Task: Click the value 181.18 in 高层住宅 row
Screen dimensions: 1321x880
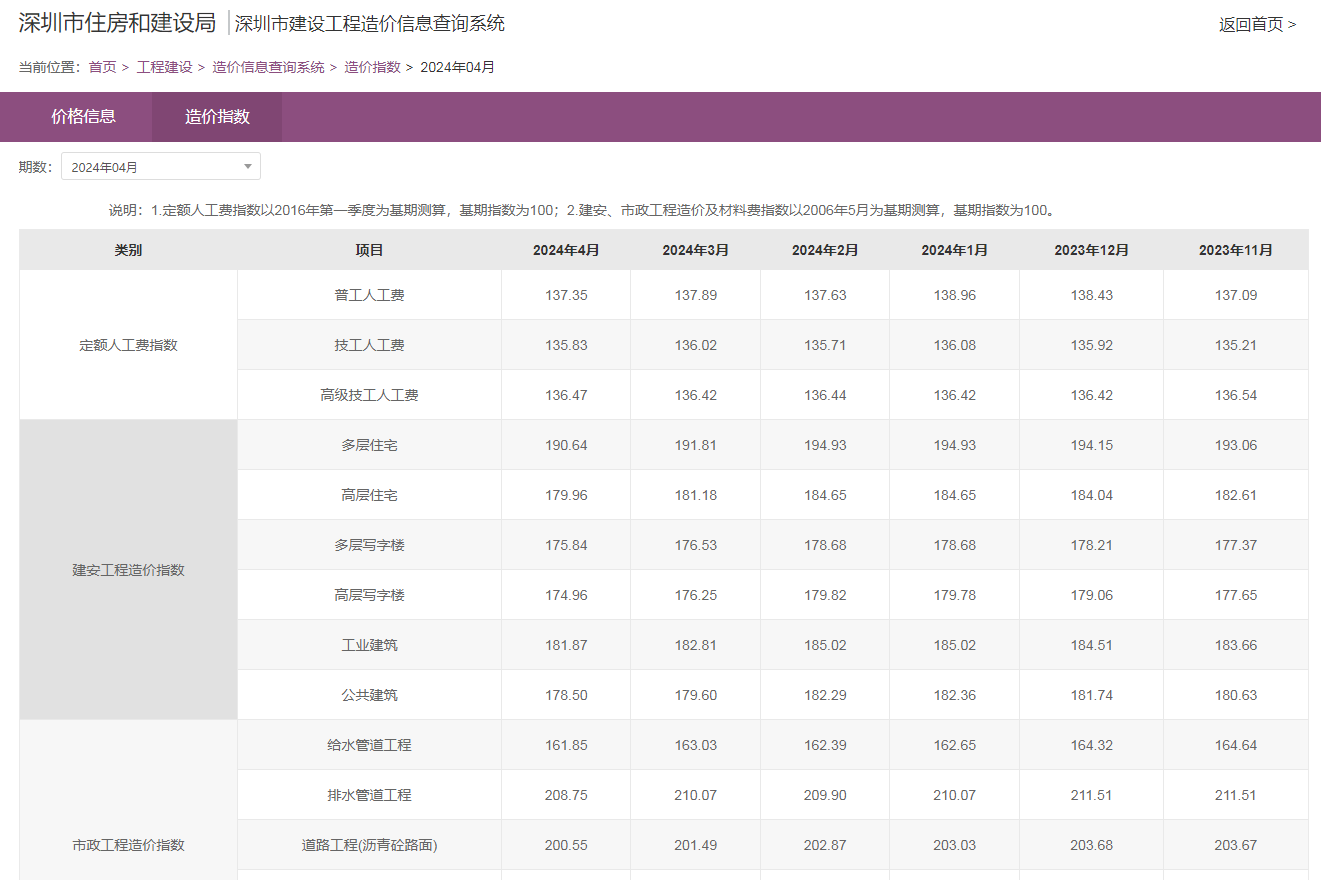Action: (695, 495)
